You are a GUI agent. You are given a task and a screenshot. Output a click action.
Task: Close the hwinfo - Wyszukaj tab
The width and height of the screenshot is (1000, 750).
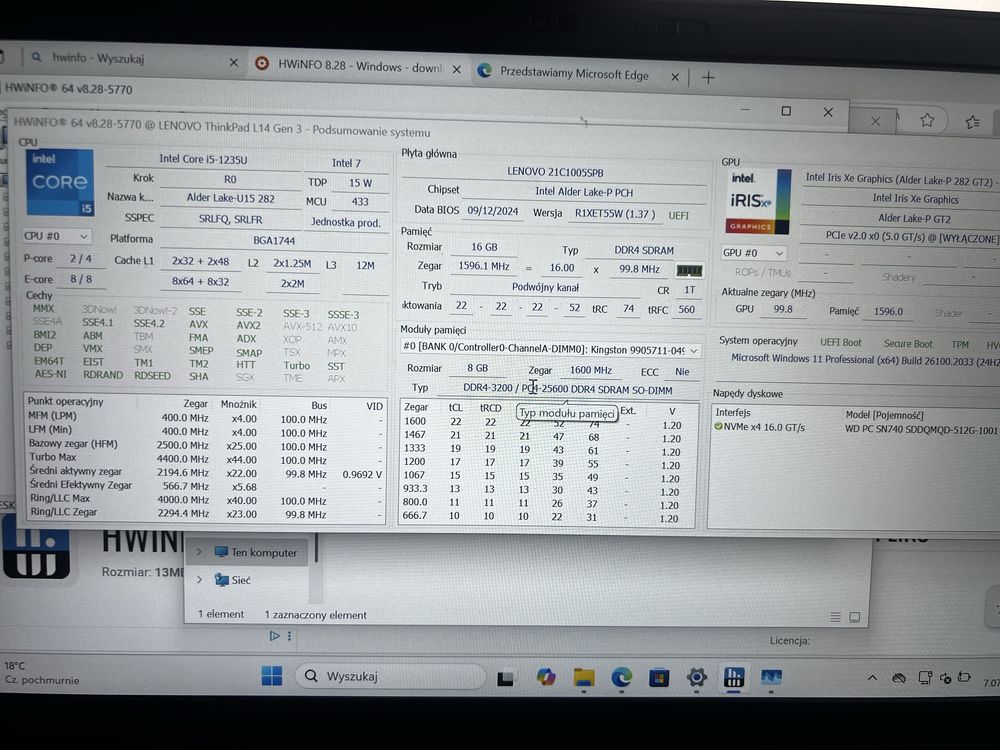pyautogui.click(x=233, y=62)
